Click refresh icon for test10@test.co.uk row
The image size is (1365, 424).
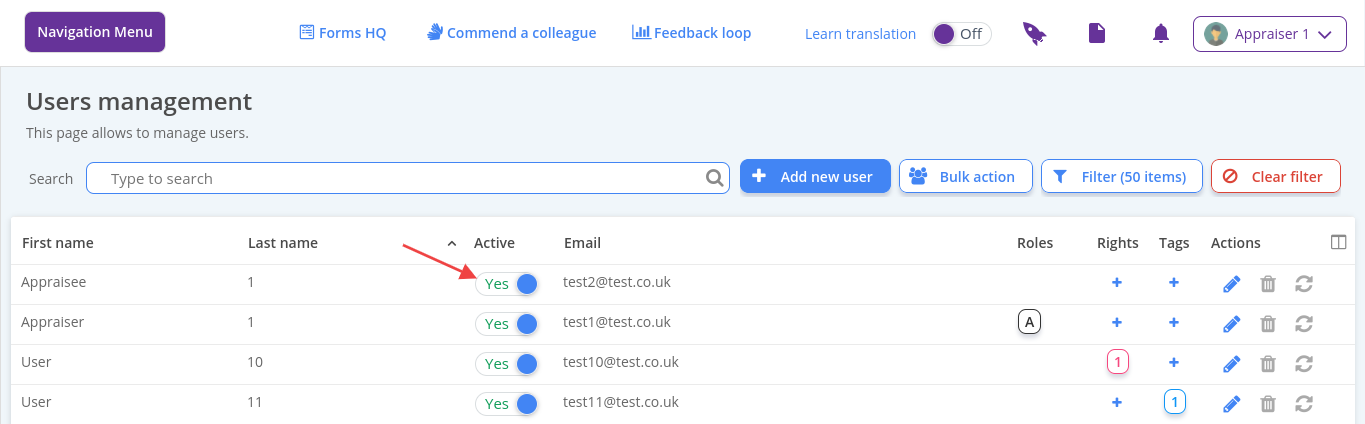pos(1303,364)
